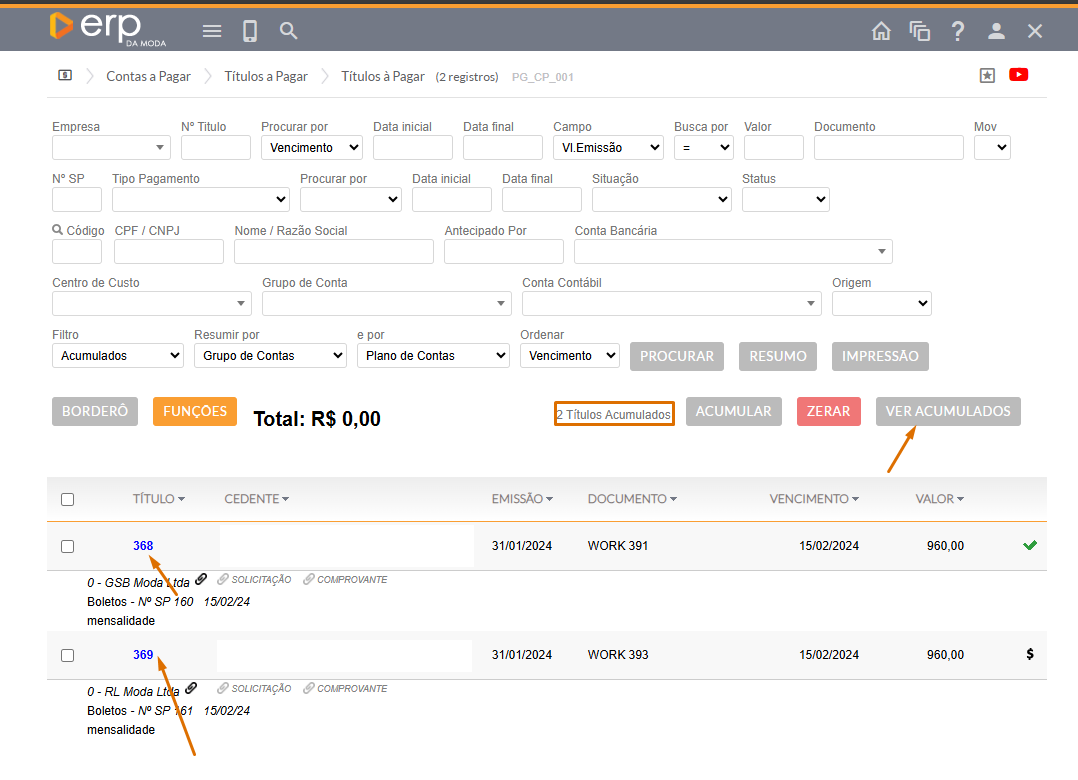Screen dimensions: 1078x780
Task: Add page to favorites with star icon
Action: (987, 75)
